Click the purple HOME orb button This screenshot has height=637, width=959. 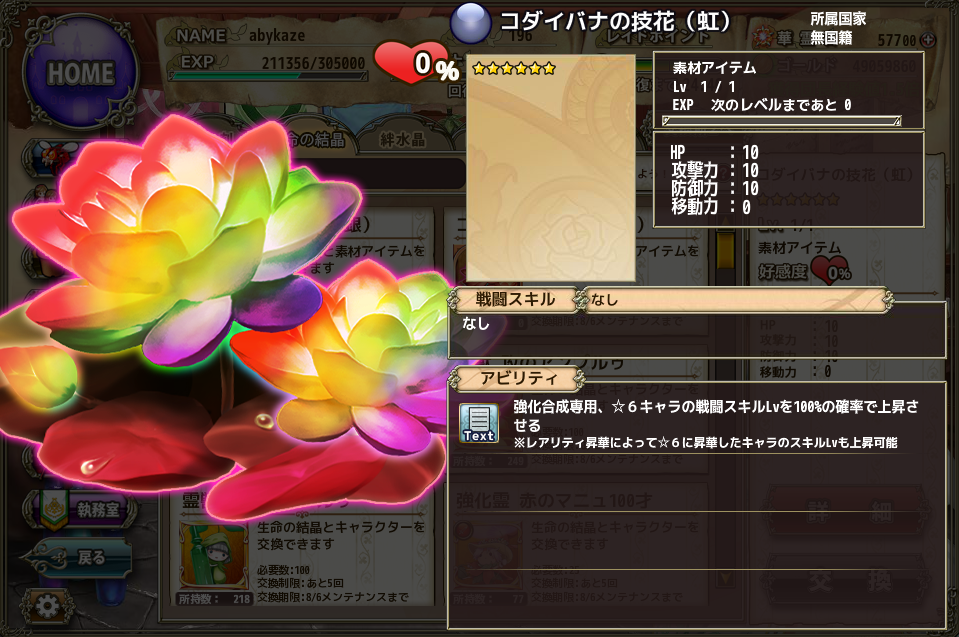pos(80,73)
